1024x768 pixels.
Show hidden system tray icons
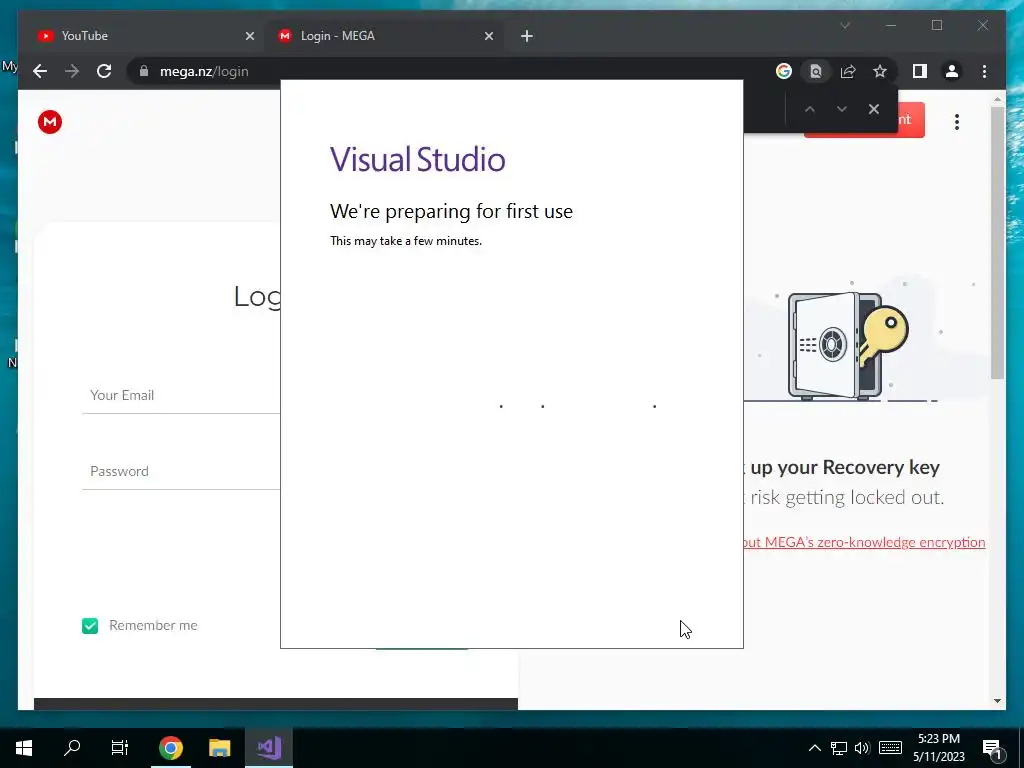click(814, 748)
